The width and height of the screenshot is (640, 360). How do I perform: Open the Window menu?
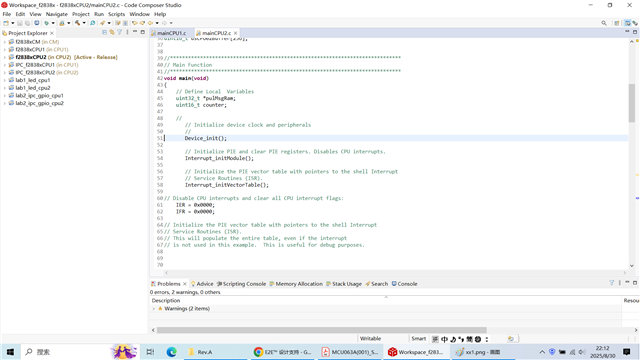139,14
